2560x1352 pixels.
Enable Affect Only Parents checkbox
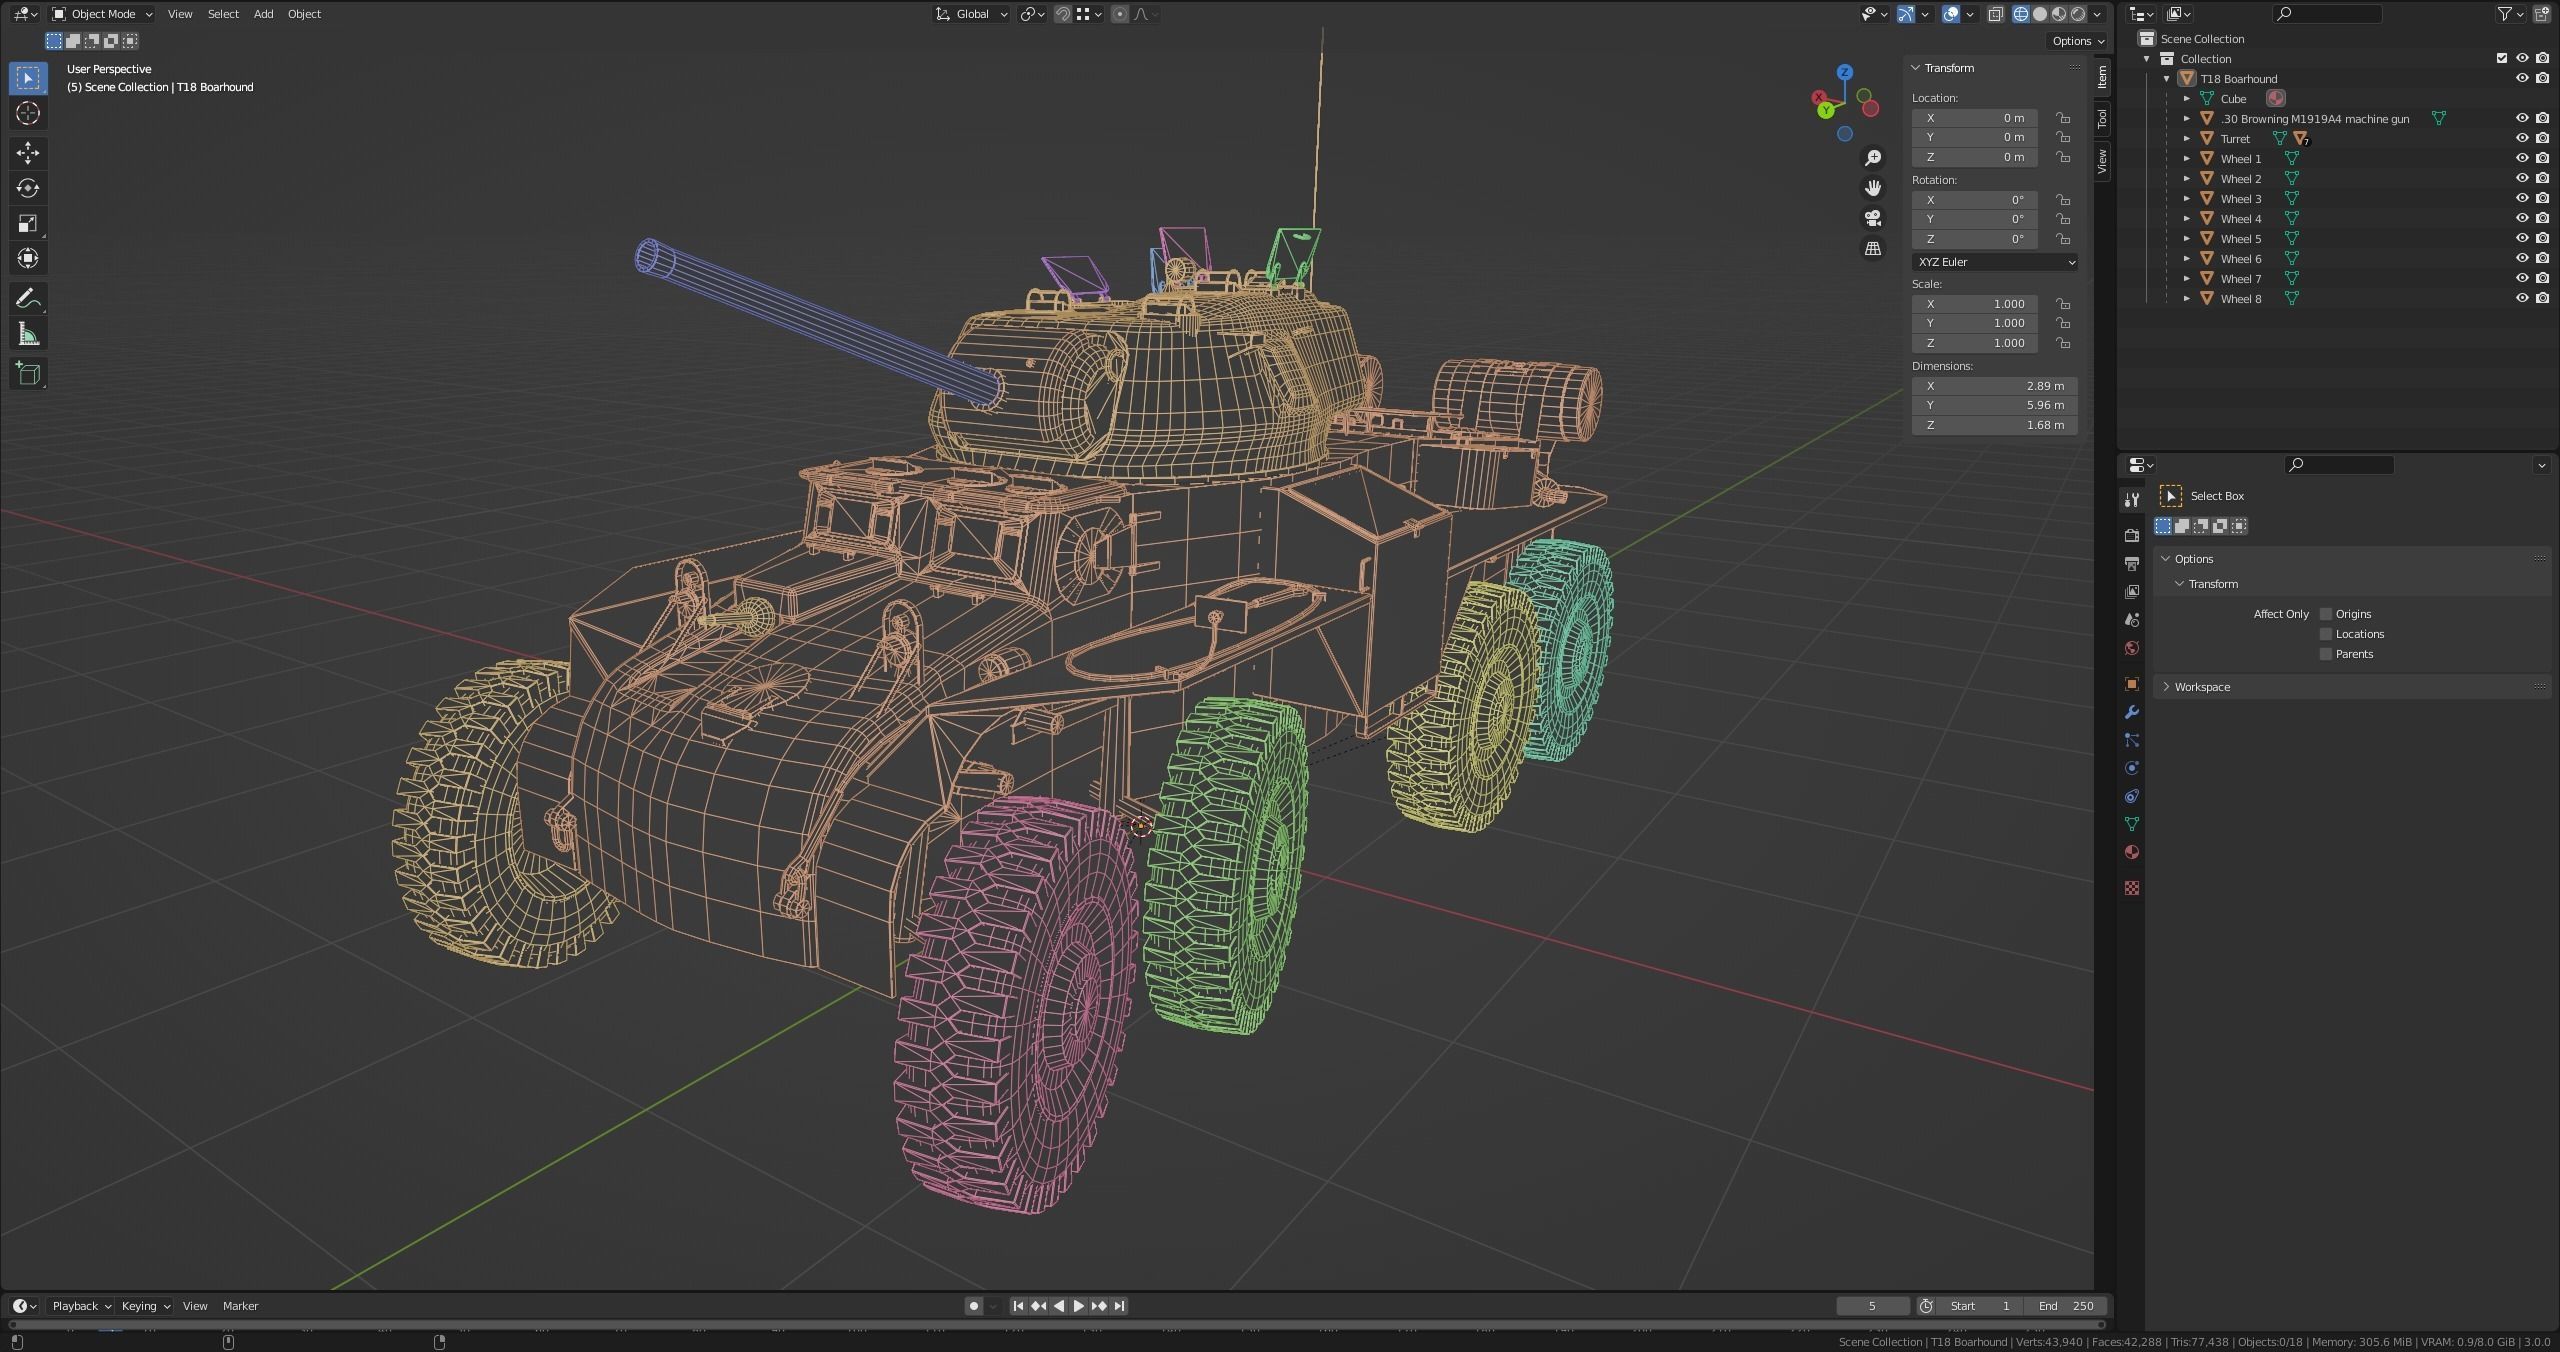click(x=2326, y=654)
